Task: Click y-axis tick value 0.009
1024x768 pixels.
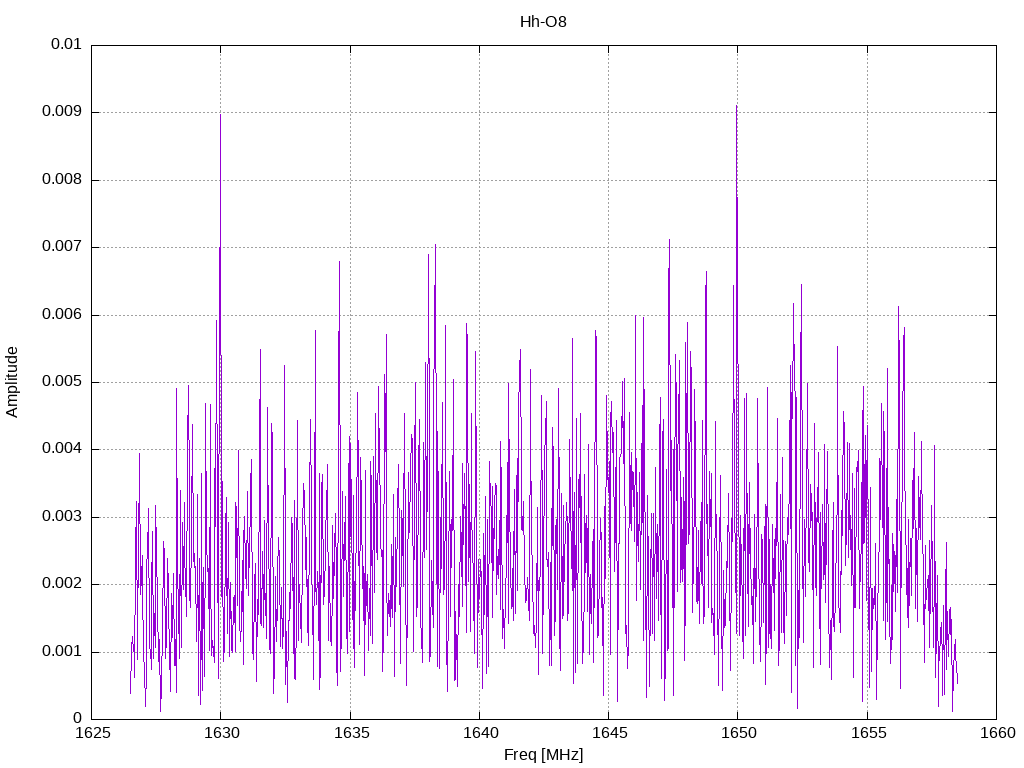Action: 61,111
